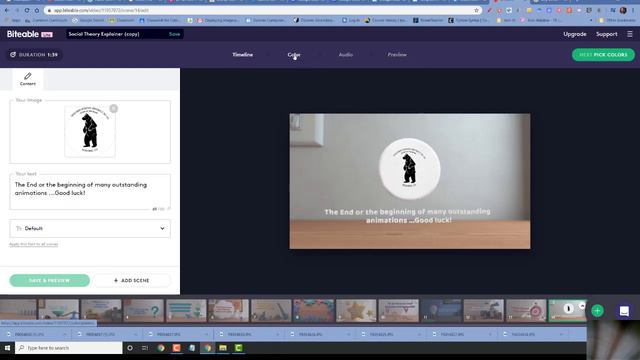Open the hamburger menu in Biteable header
The height and width of the screenshot is (360, 640).
630,34
